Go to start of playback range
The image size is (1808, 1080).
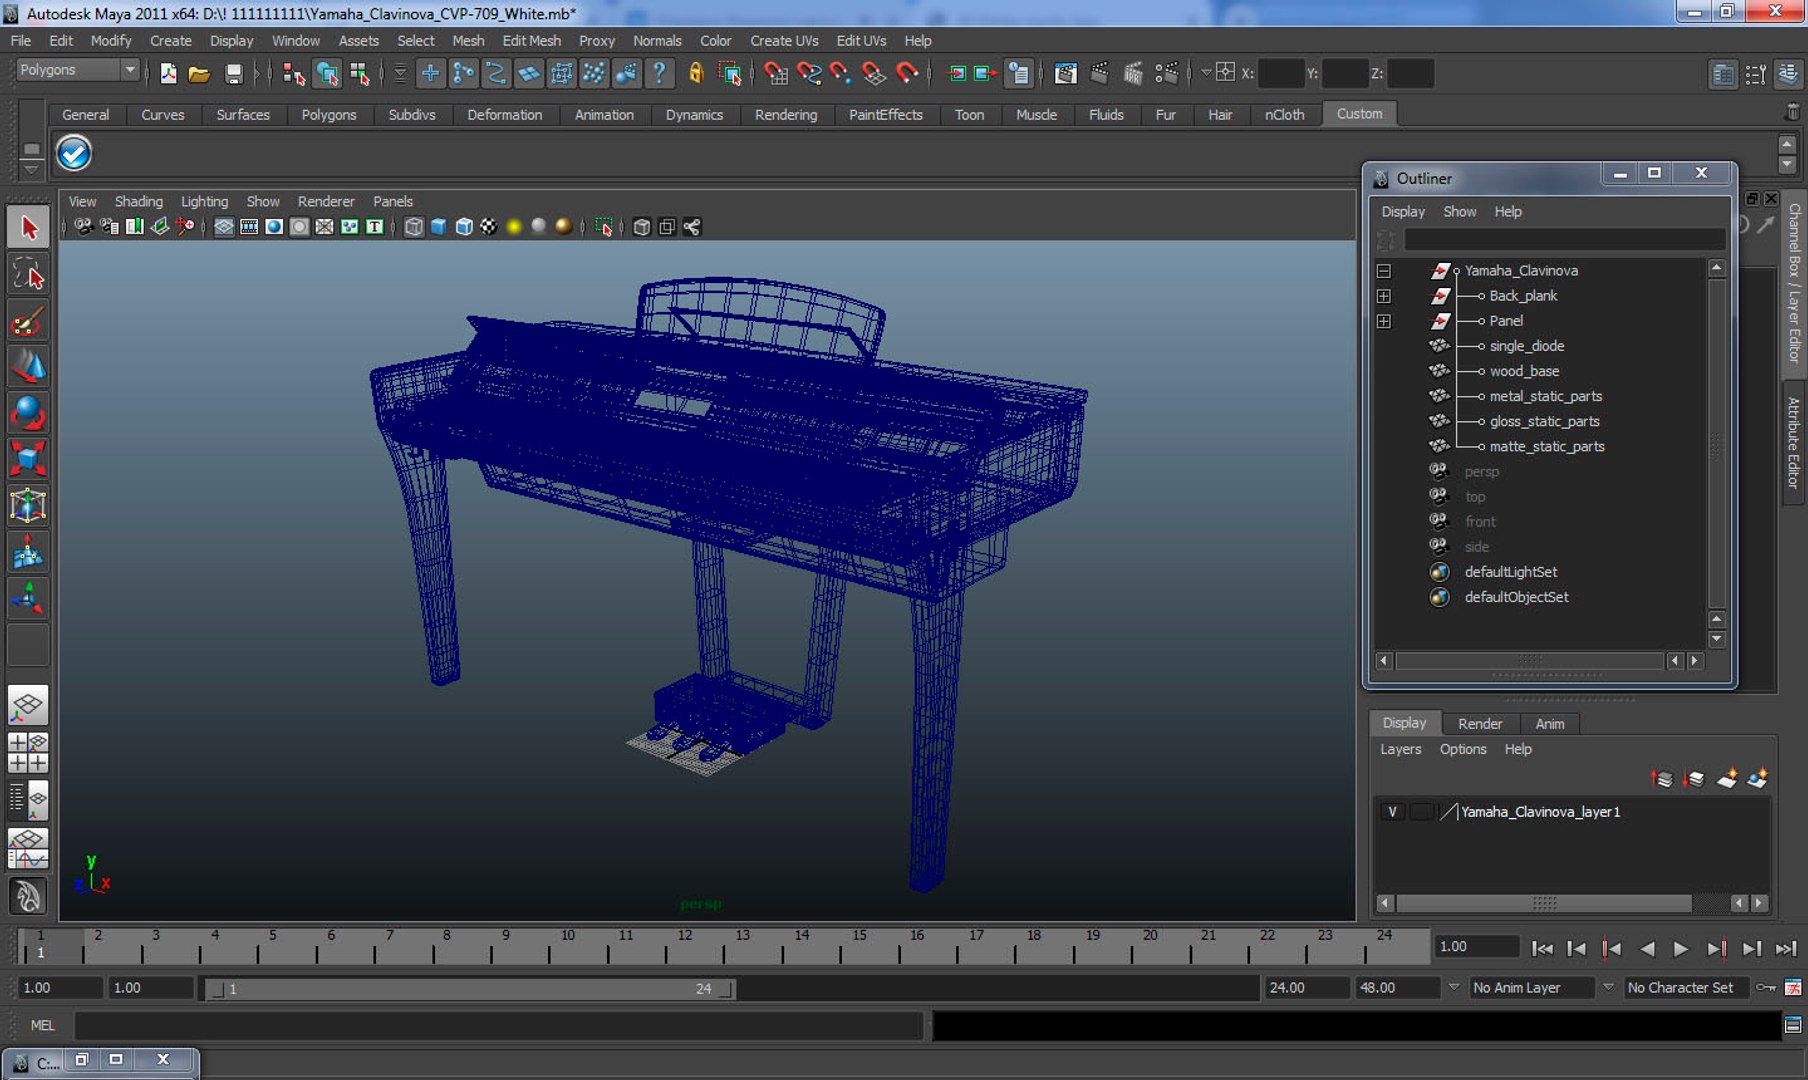pos(1542,948)
